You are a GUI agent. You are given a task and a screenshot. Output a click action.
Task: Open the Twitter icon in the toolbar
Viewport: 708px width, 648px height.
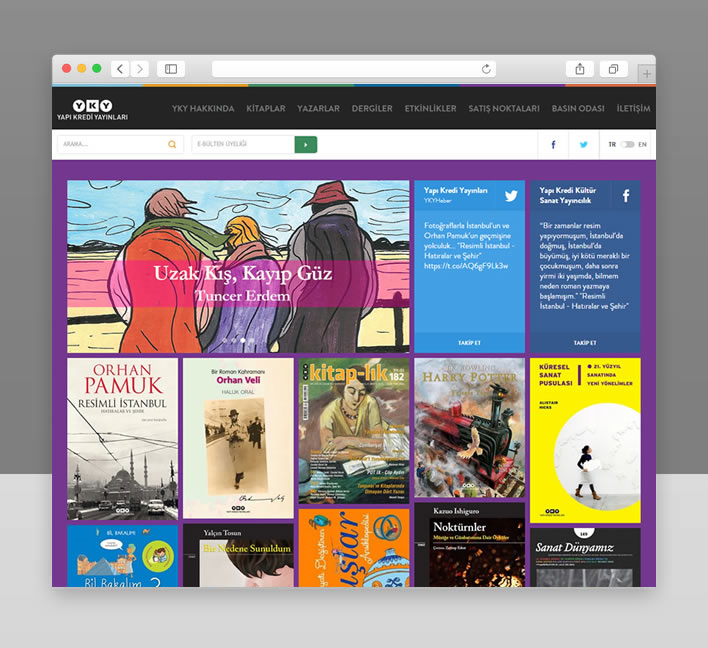pyautogui.click(x=584, y=145)
